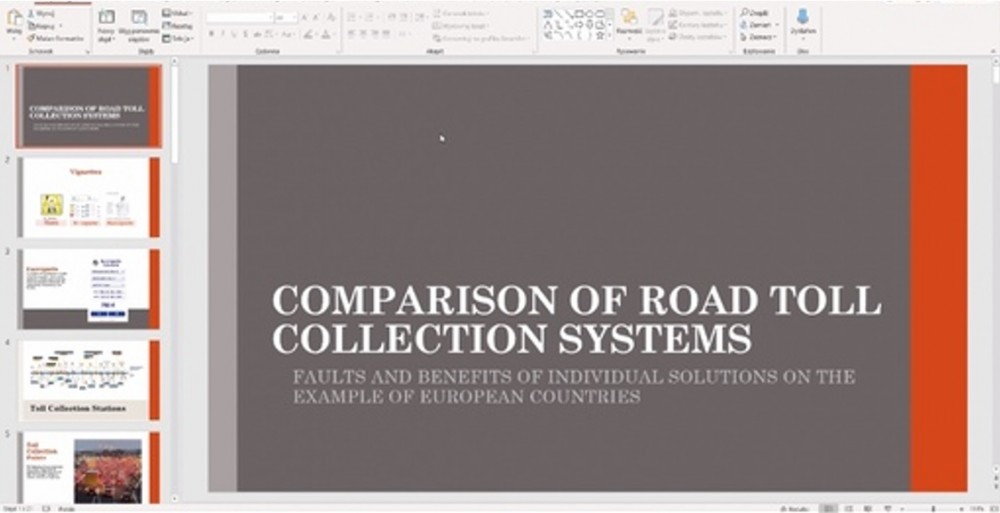Start dictation with the Dyktuj microphone icon
Screen dimensions: 1000x513
point(802,18)
